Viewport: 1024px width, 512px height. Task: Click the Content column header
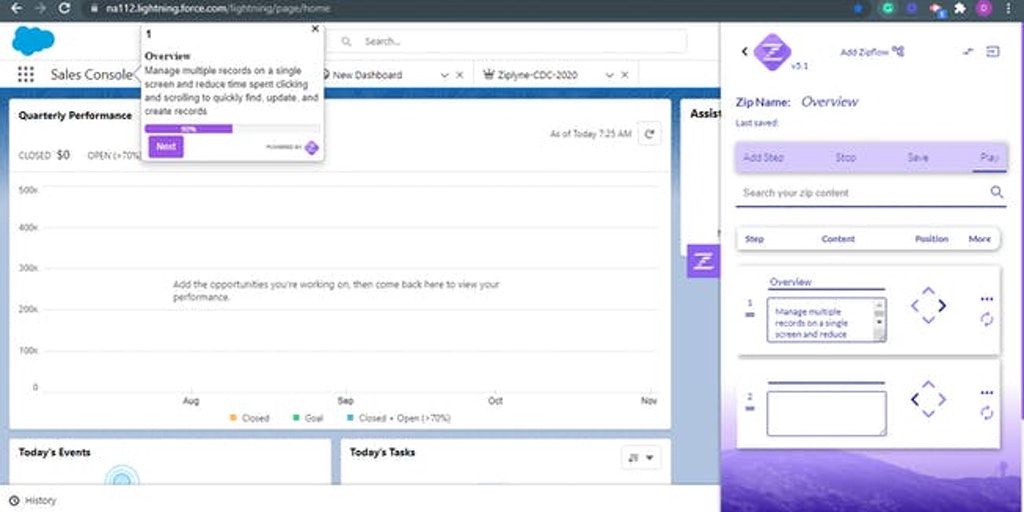coord(838,239)
